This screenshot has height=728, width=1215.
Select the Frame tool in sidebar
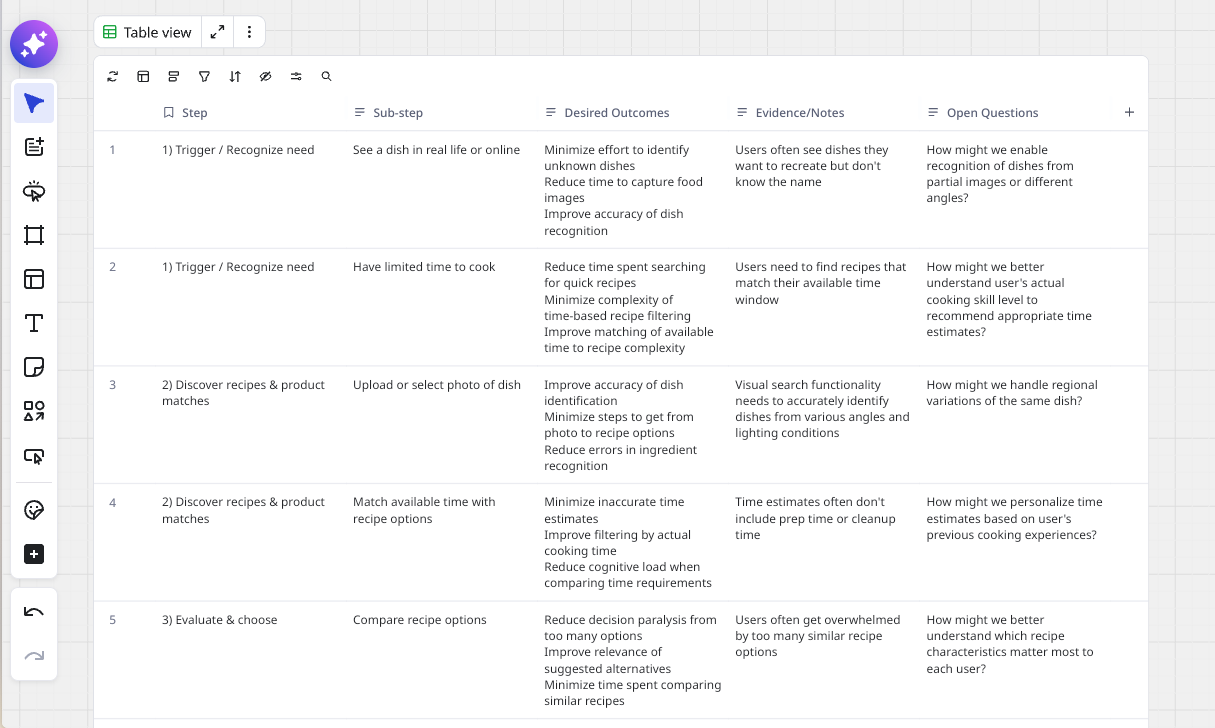(x=34, y=235)
